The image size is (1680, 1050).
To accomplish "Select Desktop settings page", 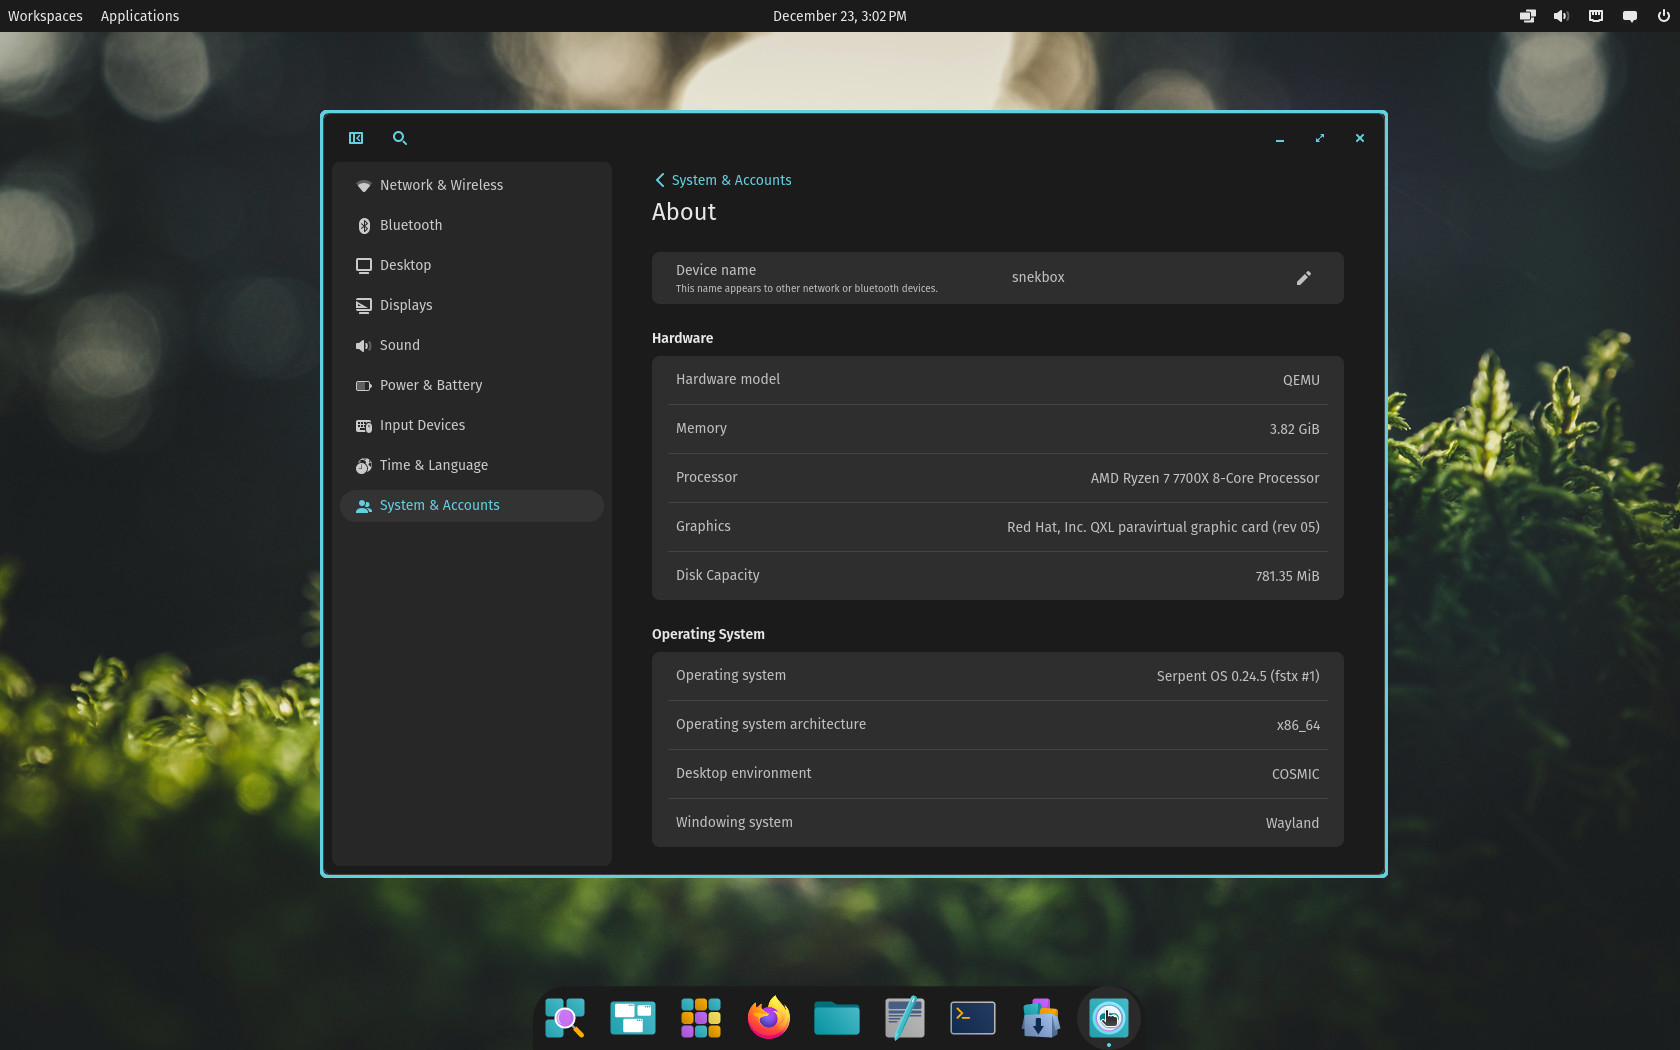I will click(472, 266).
